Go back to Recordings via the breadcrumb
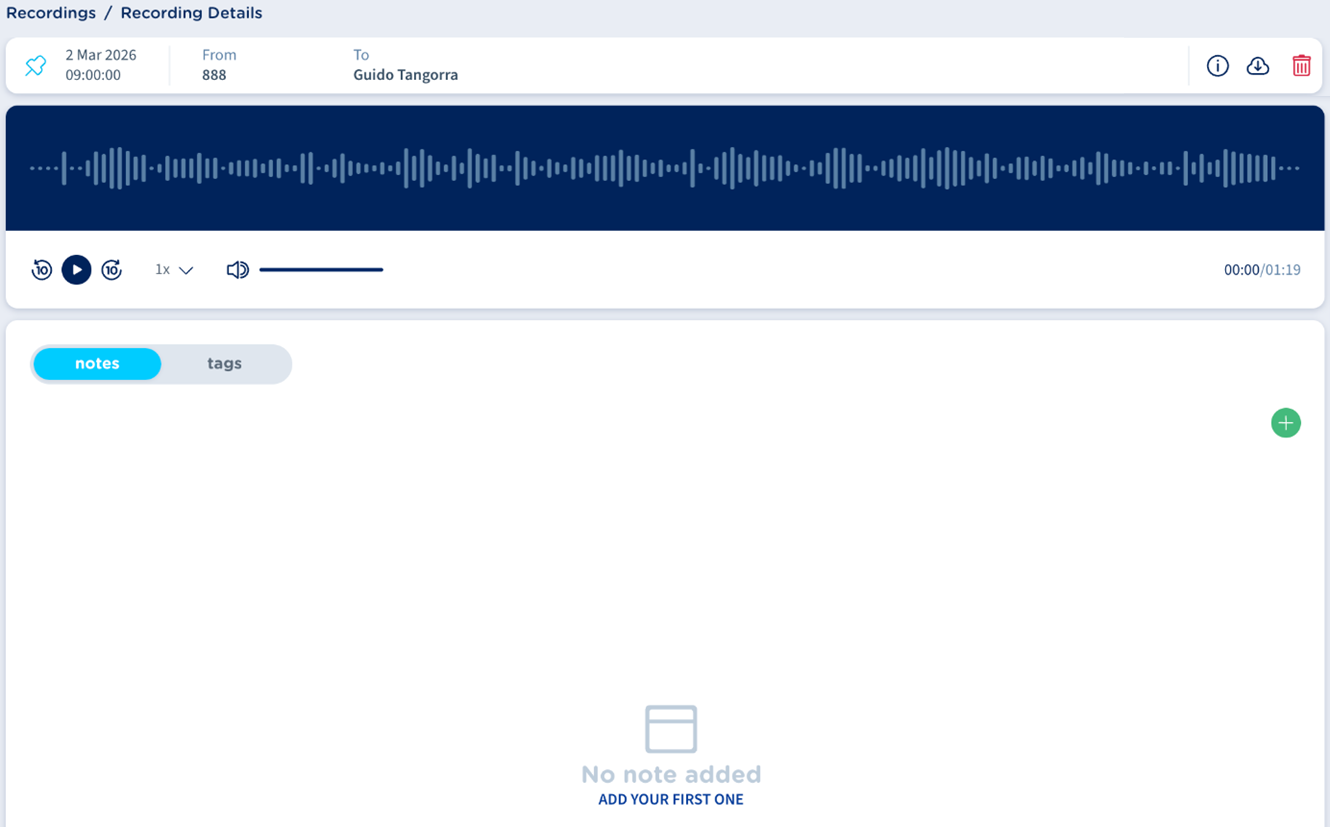The width and height of the screenshot is (1330, 827). [51, 13]
